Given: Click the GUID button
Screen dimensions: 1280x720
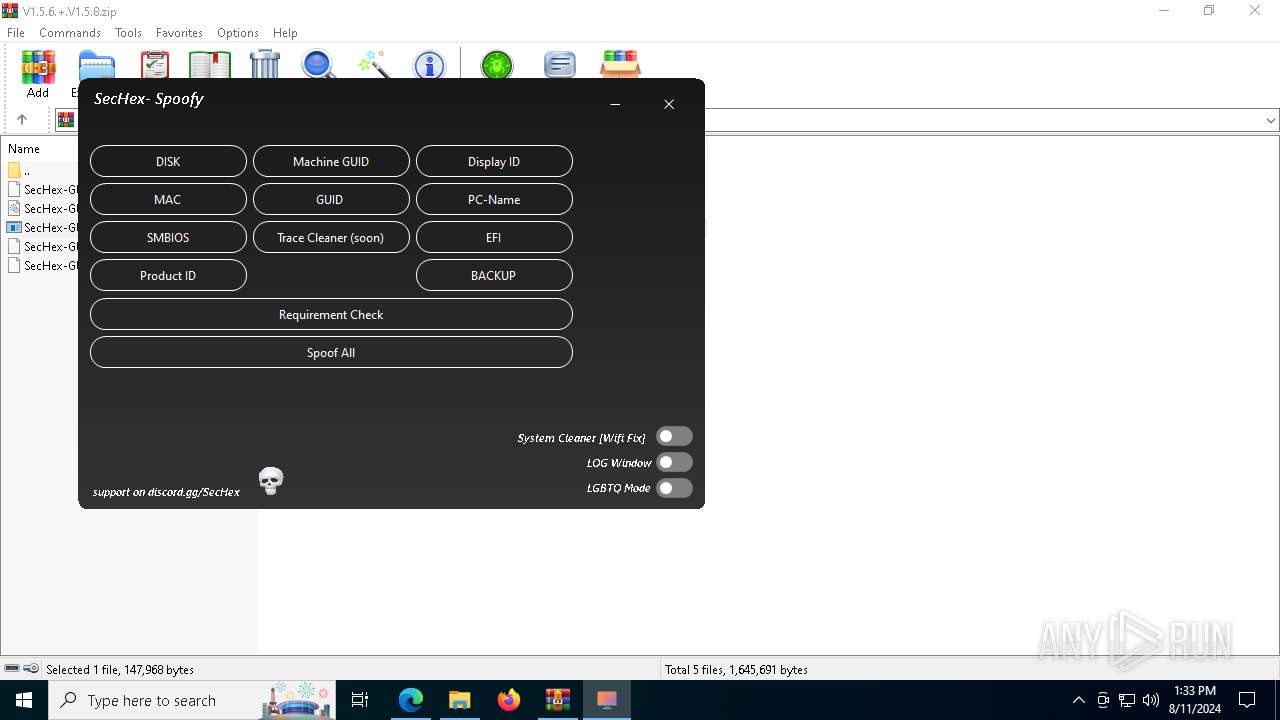Looking at the screenshot, I should (x=331, y=199).
